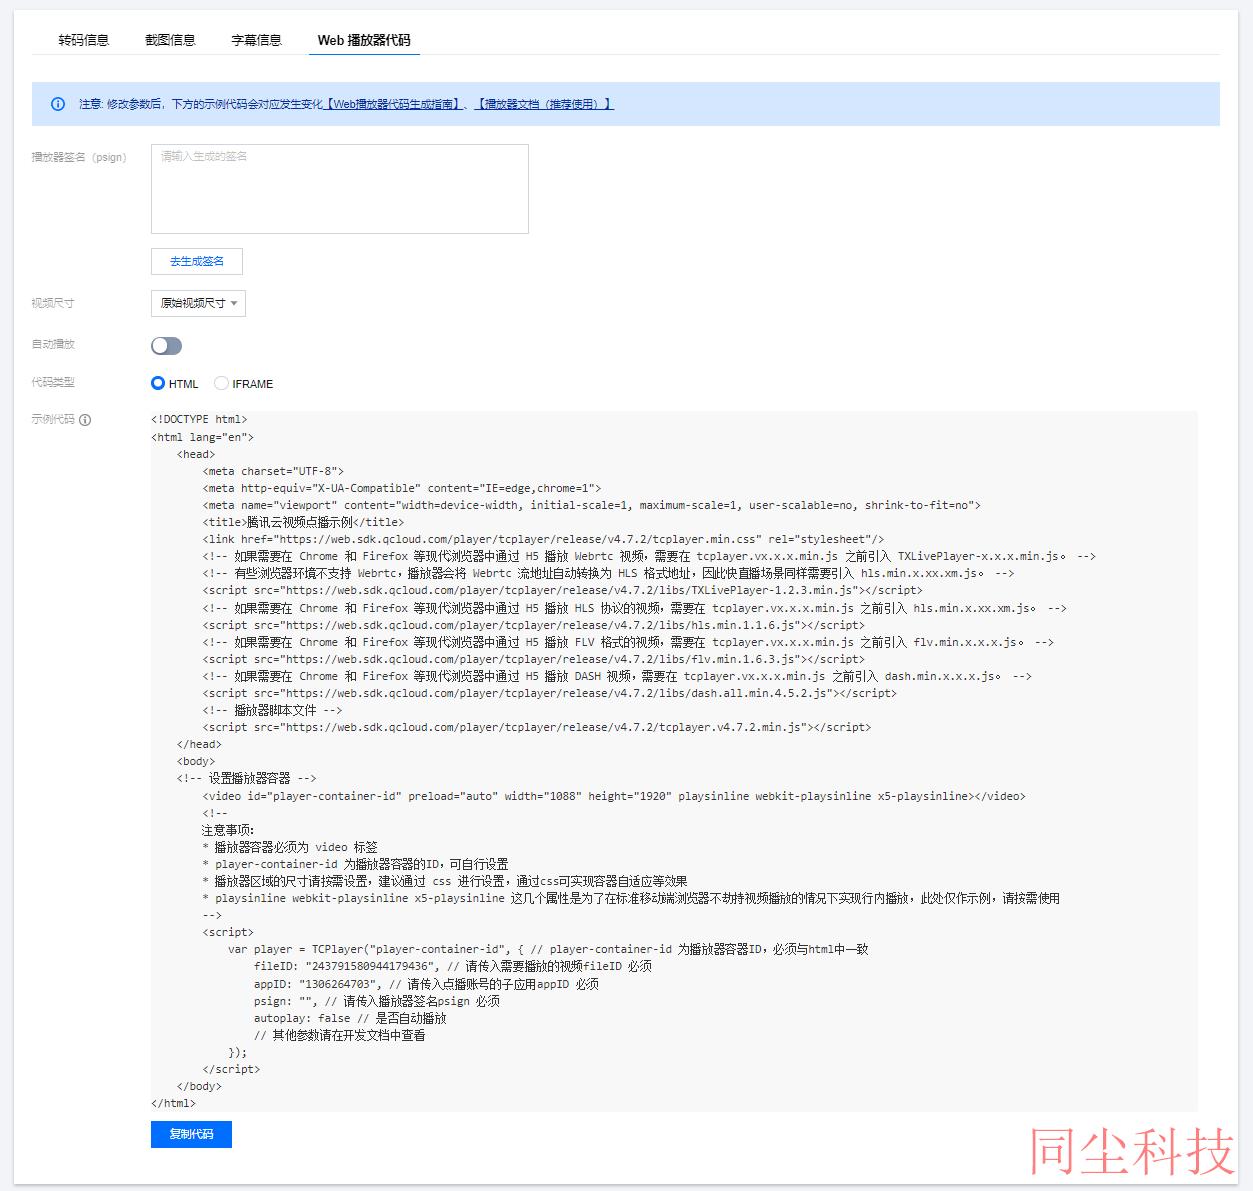Image resolution: width=1253 pixels, height=1191 pixels.
Task: Click the 视频尺寸 field label
Action: [53, 303]
